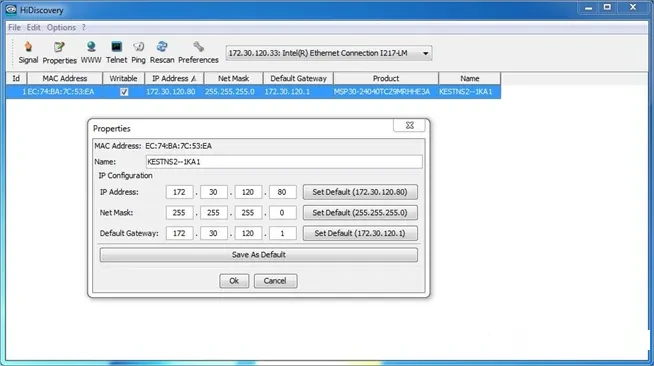Select Default Gateway third octet field
The height and width of the screenshot is (366, 654).
248,233
